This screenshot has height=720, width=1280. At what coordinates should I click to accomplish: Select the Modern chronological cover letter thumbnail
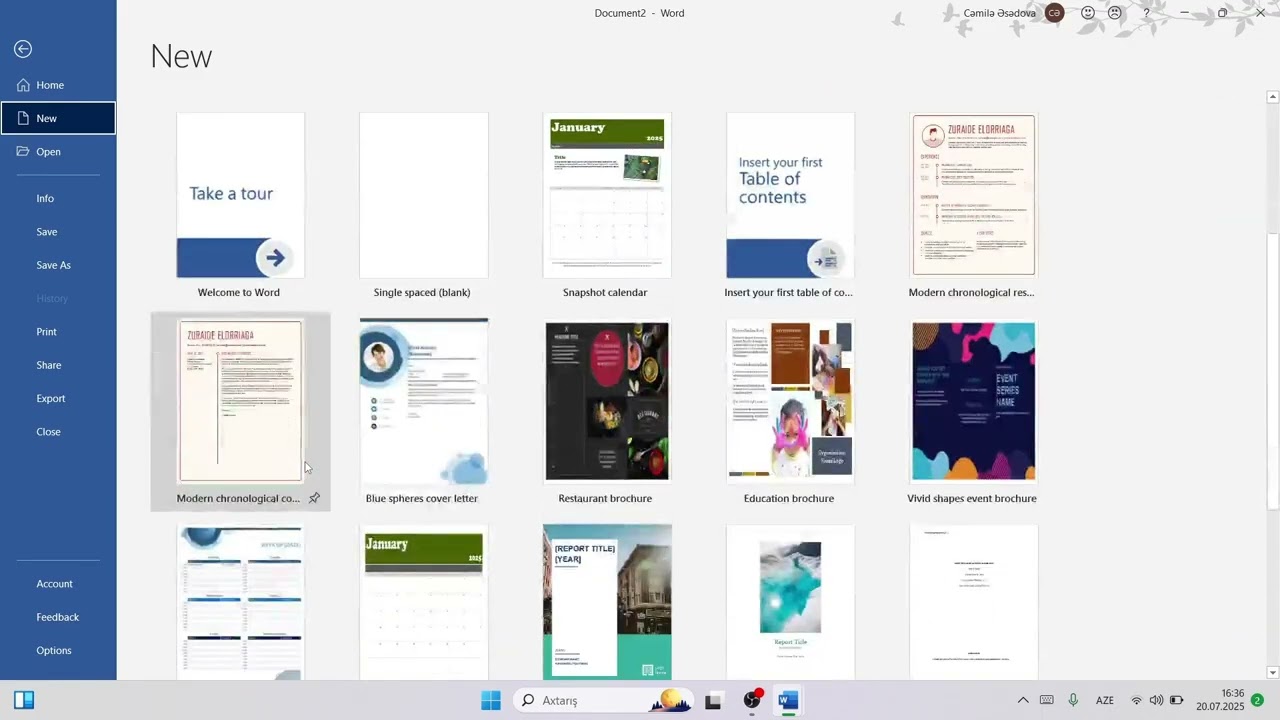(240, 401)
